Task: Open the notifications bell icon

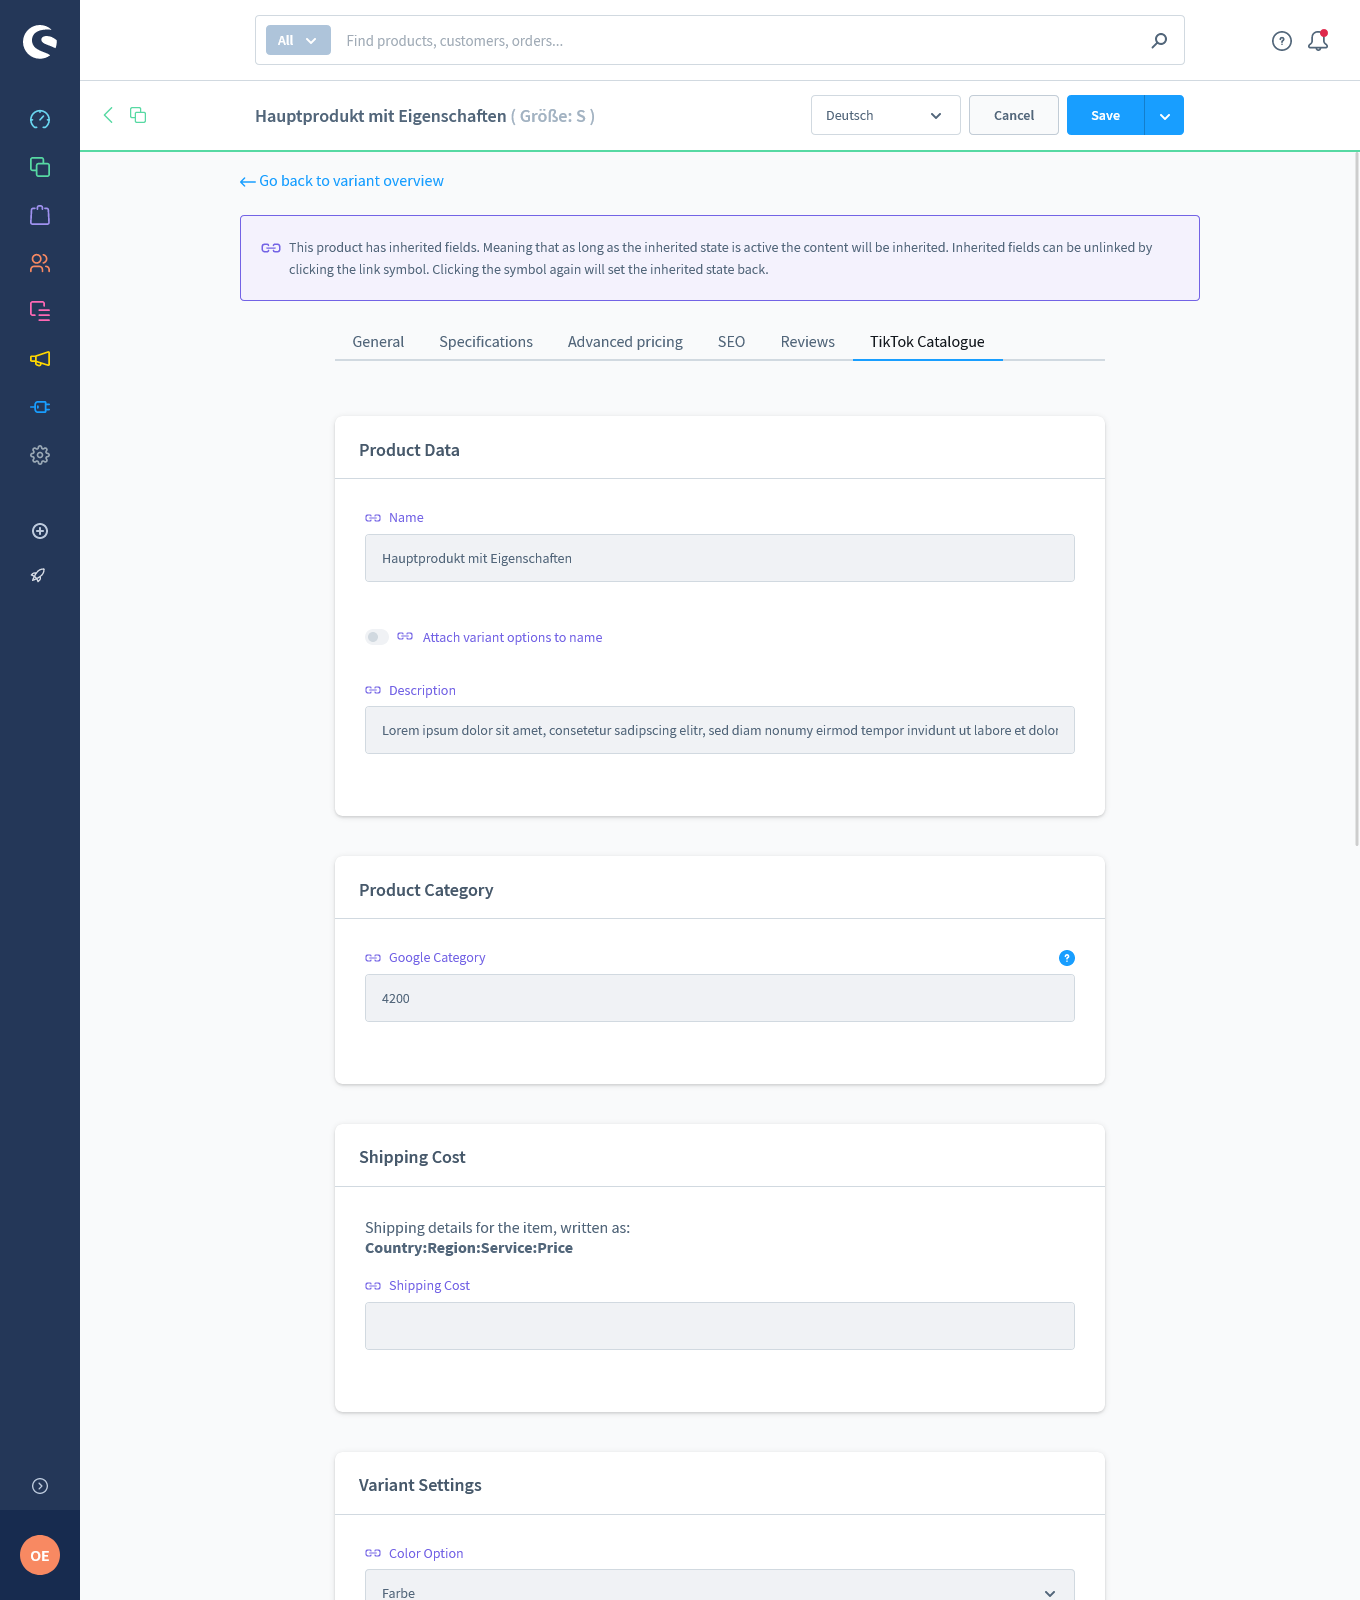Action: 1318,40
